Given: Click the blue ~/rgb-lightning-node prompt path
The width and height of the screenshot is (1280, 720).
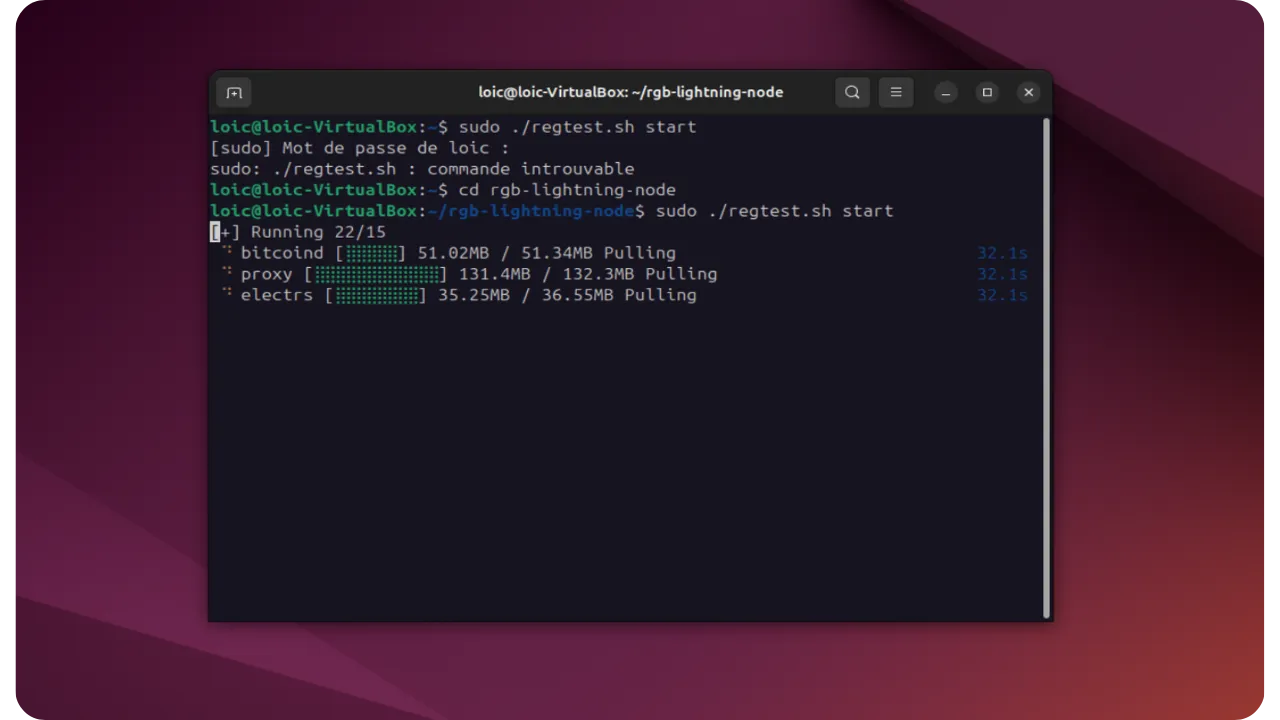Looking at the screenshot, I should 531,211.
